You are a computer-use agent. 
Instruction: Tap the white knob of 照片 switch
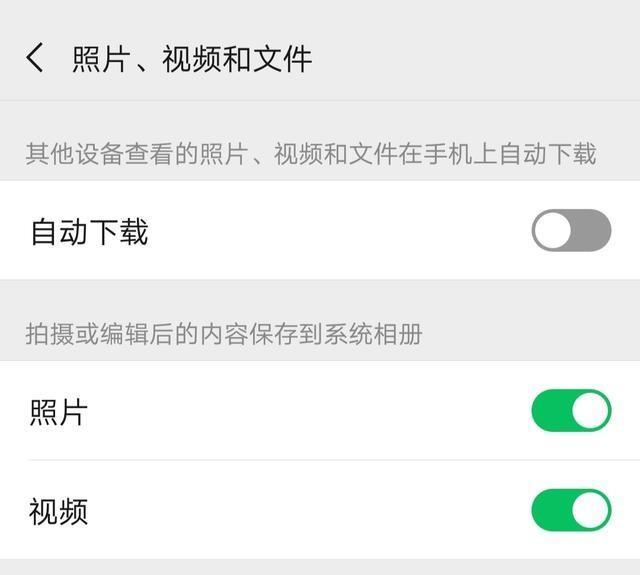tap(590, 411)
